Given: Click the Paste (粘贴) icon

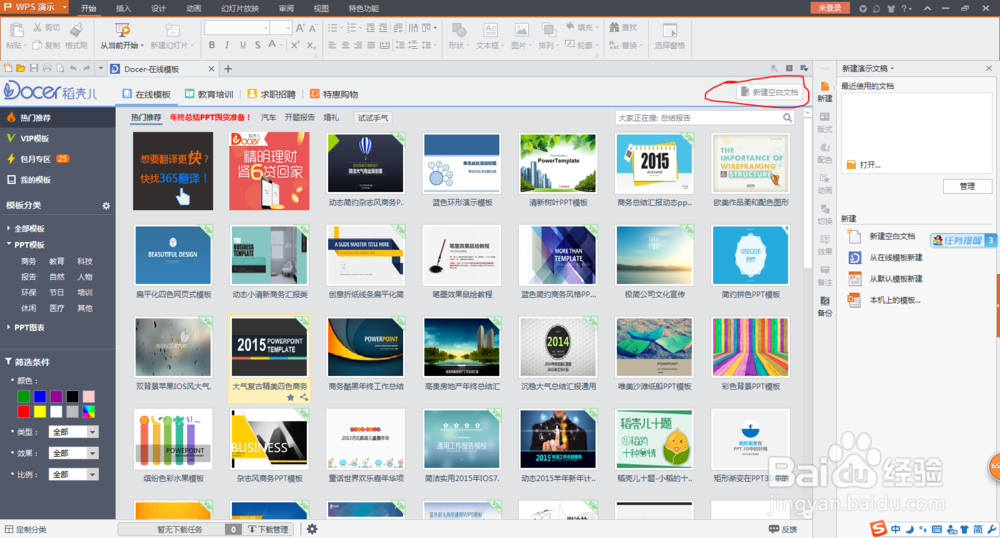Looking at the screenshot, I should point(17,30).
